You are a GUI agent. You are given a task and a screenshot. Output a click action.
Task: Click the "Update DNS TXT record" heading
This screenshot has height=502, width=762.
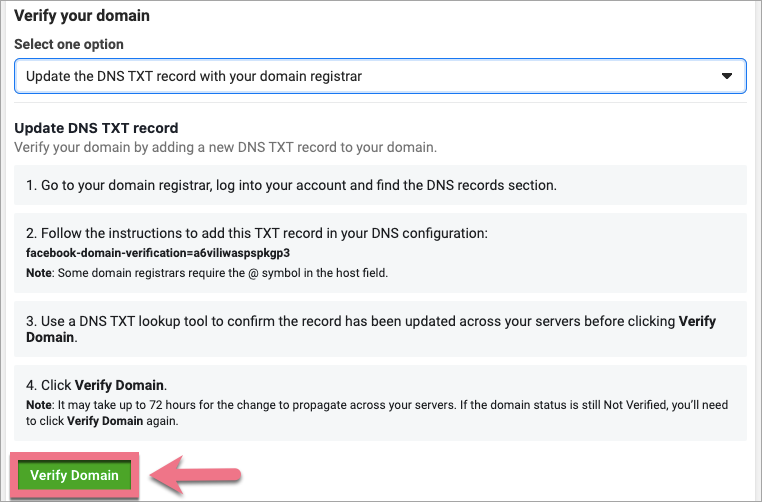coord(96,128)
